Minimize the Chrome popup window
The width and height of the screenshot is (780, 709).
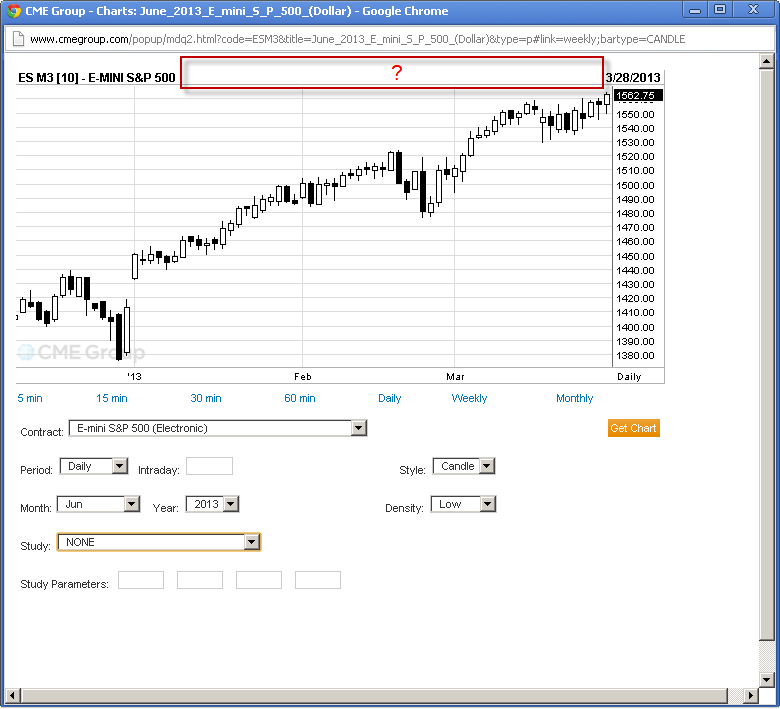coord(695,10)
